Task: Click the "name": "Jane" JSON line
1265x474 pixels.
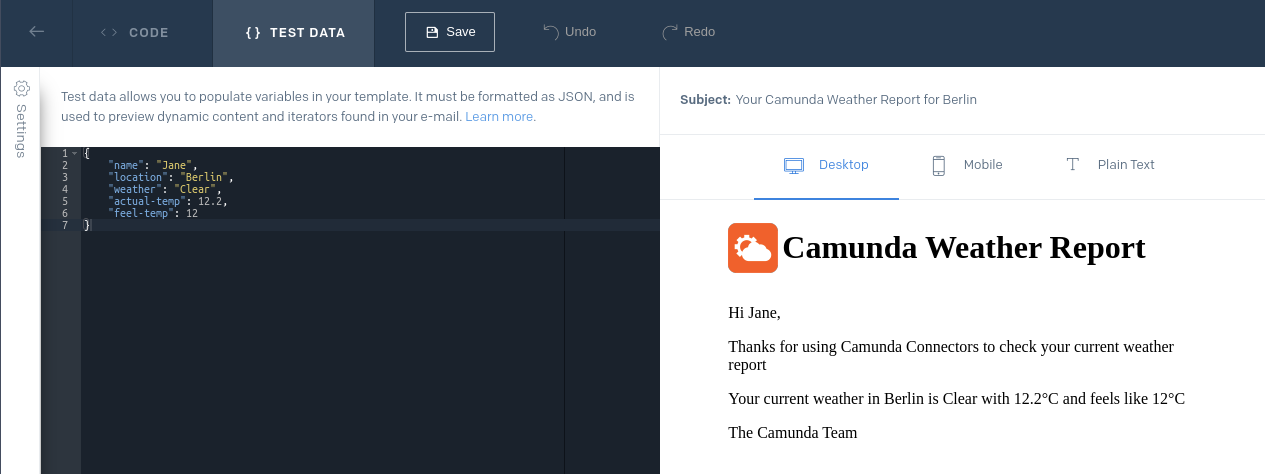Action: click(154, 165)
